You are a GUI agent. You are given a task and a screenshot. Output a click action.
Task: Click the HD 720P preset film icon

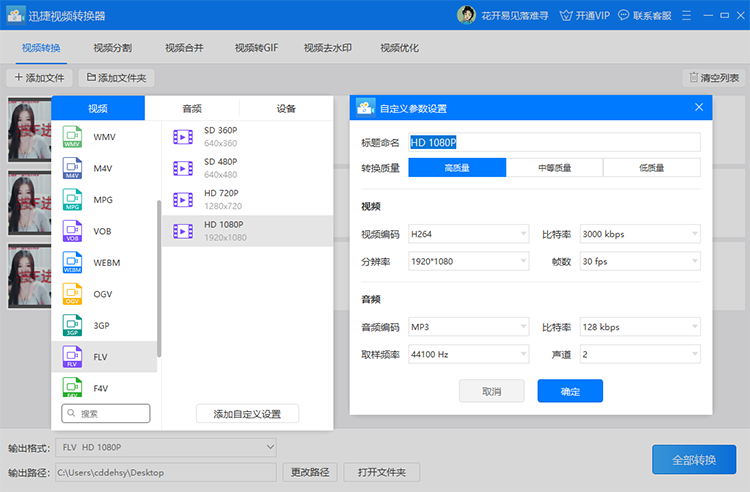click(x=183, y=200)
